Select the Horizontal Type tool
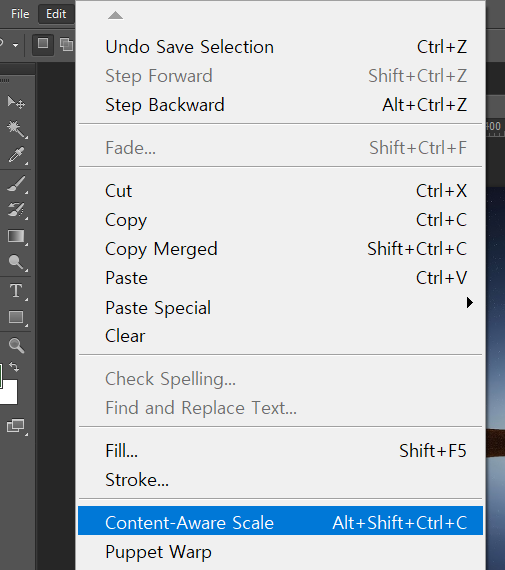505x570 pixels. (16, 291)
